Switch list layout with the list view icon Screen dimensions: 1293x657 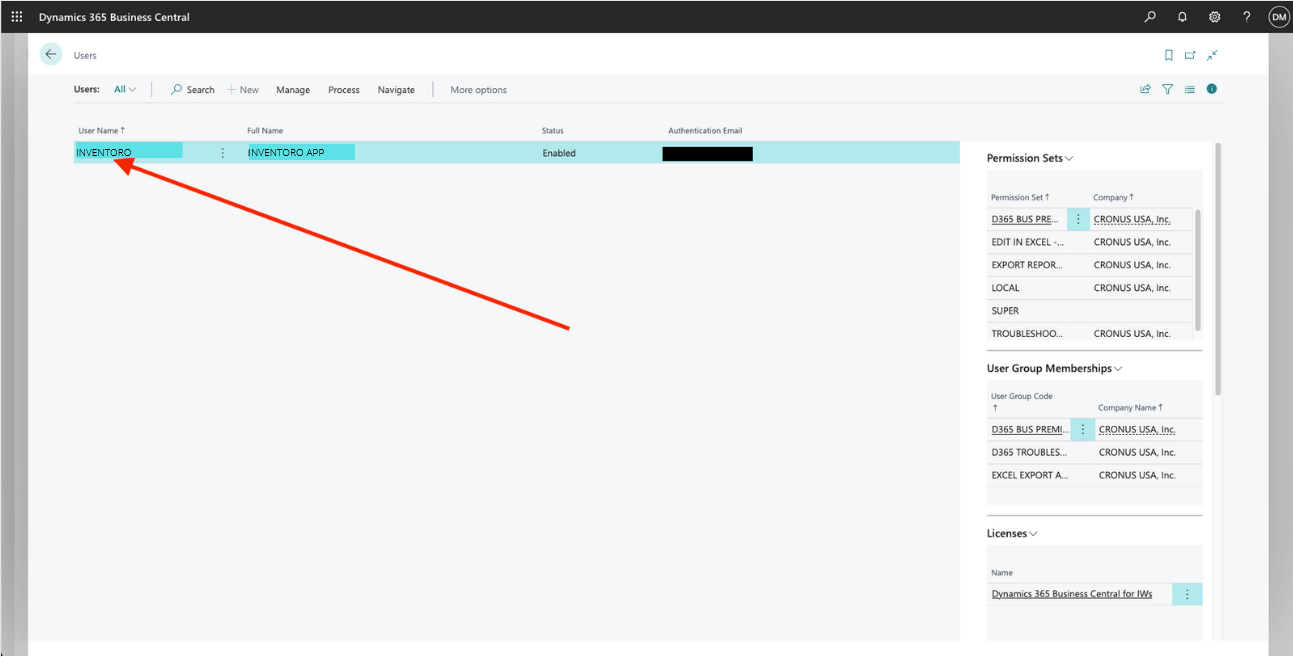1189,89
